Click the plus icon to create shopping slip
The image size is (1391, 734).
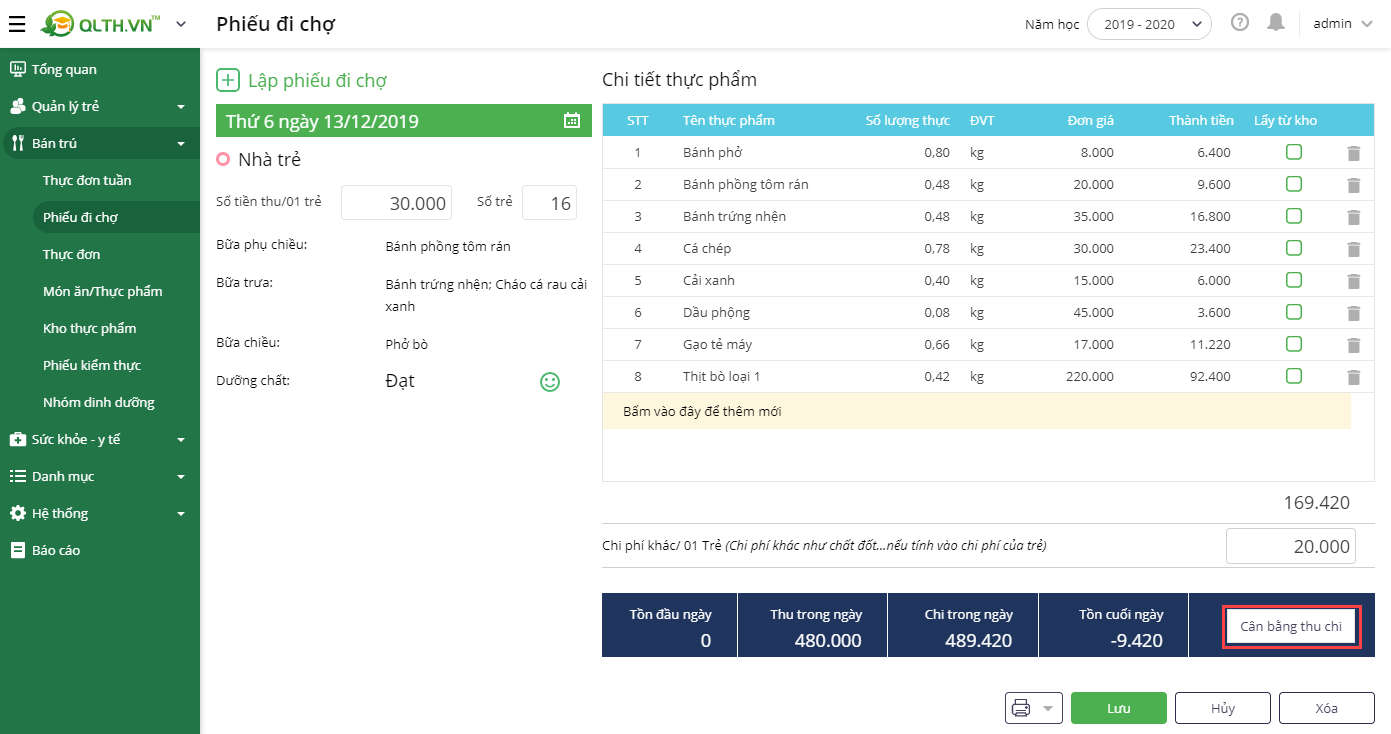click(228, 81)
